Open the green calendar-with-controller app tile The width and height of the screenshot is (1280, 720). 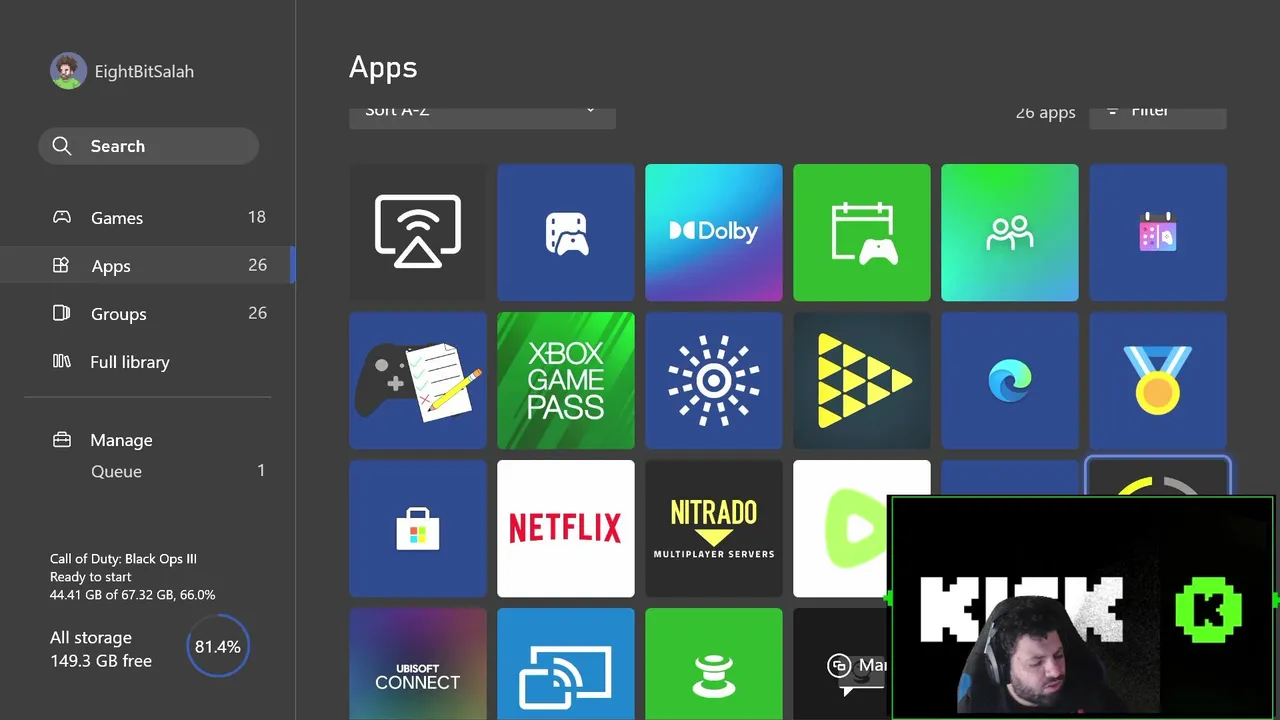tap(862, 232)
